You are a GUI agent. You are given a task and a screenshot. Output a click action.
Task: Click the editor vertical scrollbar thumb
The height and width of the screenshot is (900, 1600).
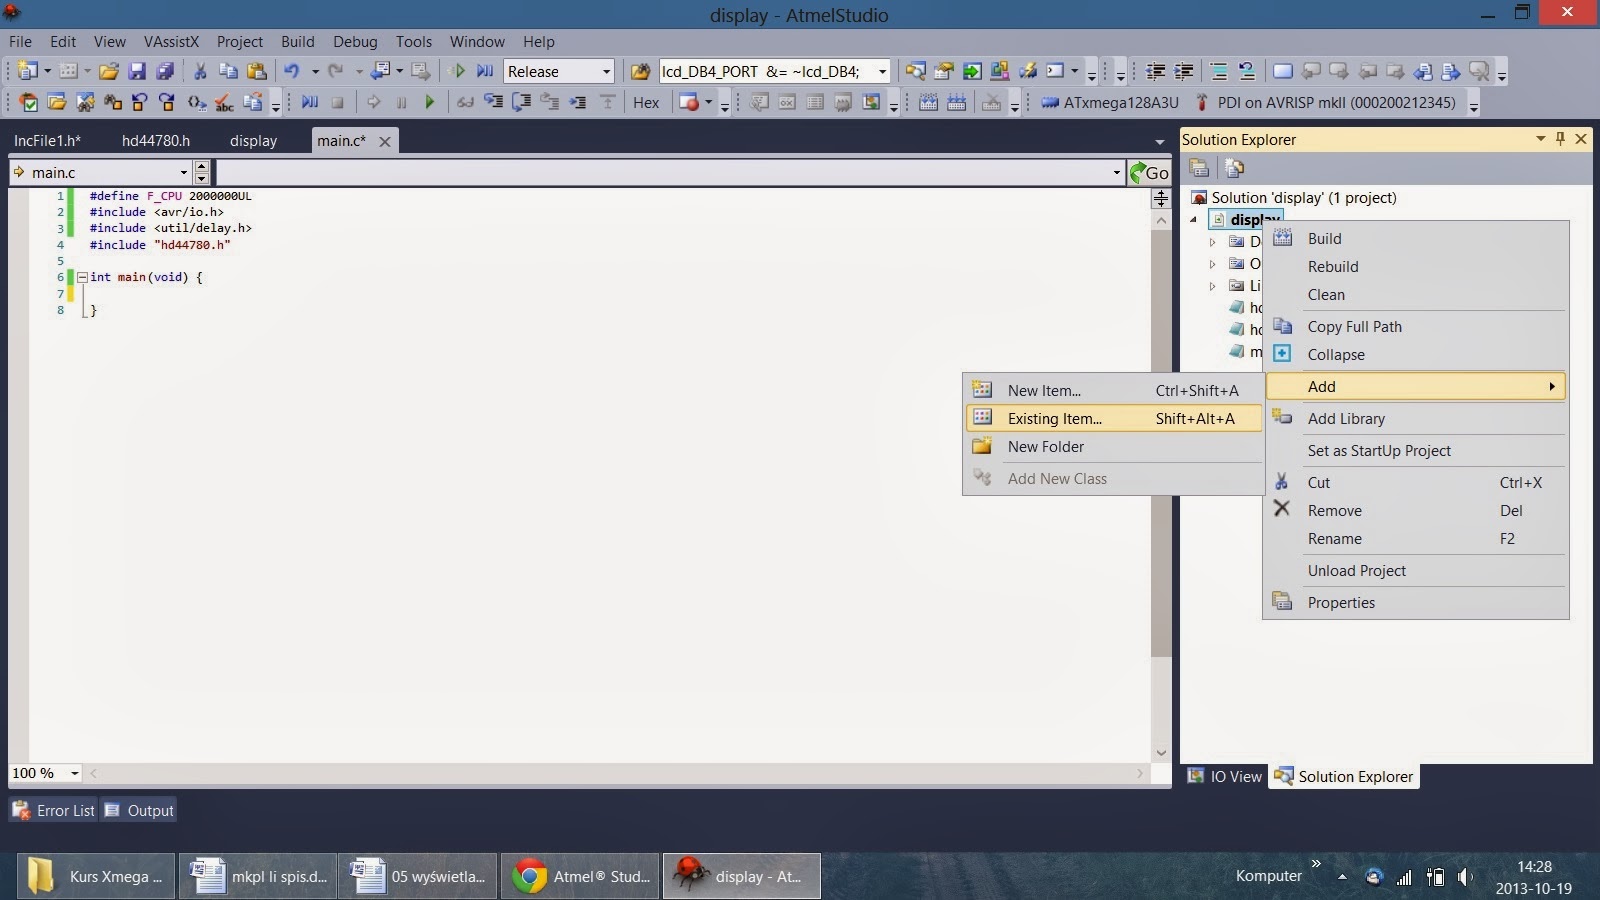[1161, 444]
